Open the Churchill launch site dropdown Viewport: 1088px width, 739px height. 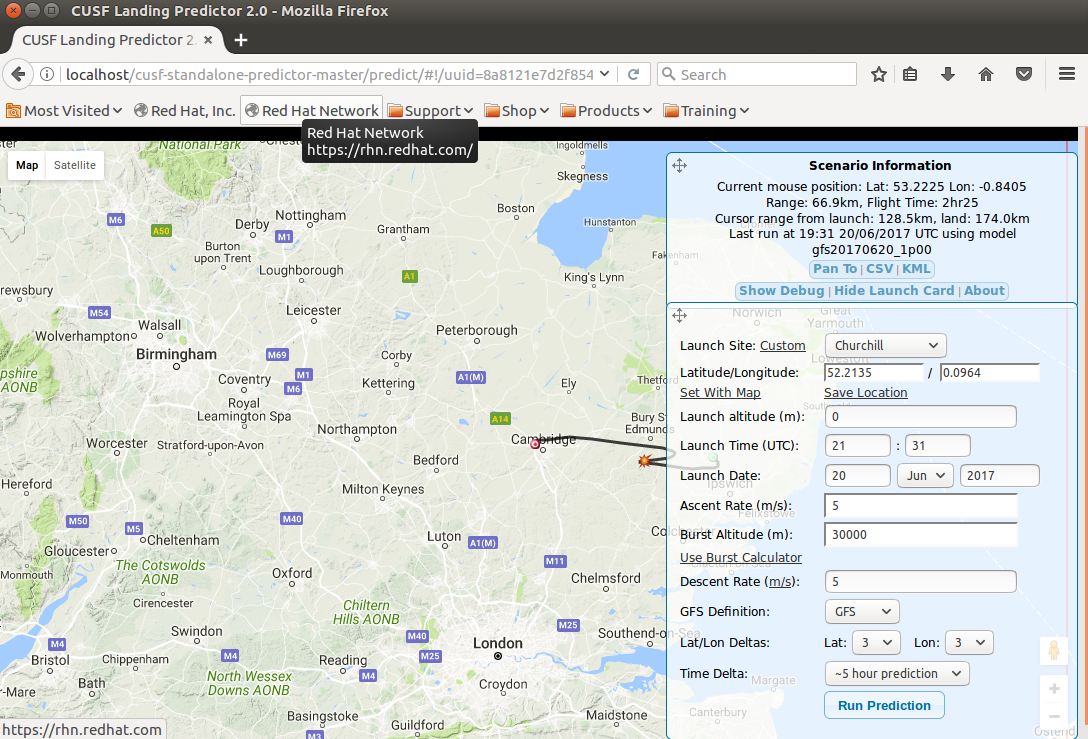click(x=885, y=346)
